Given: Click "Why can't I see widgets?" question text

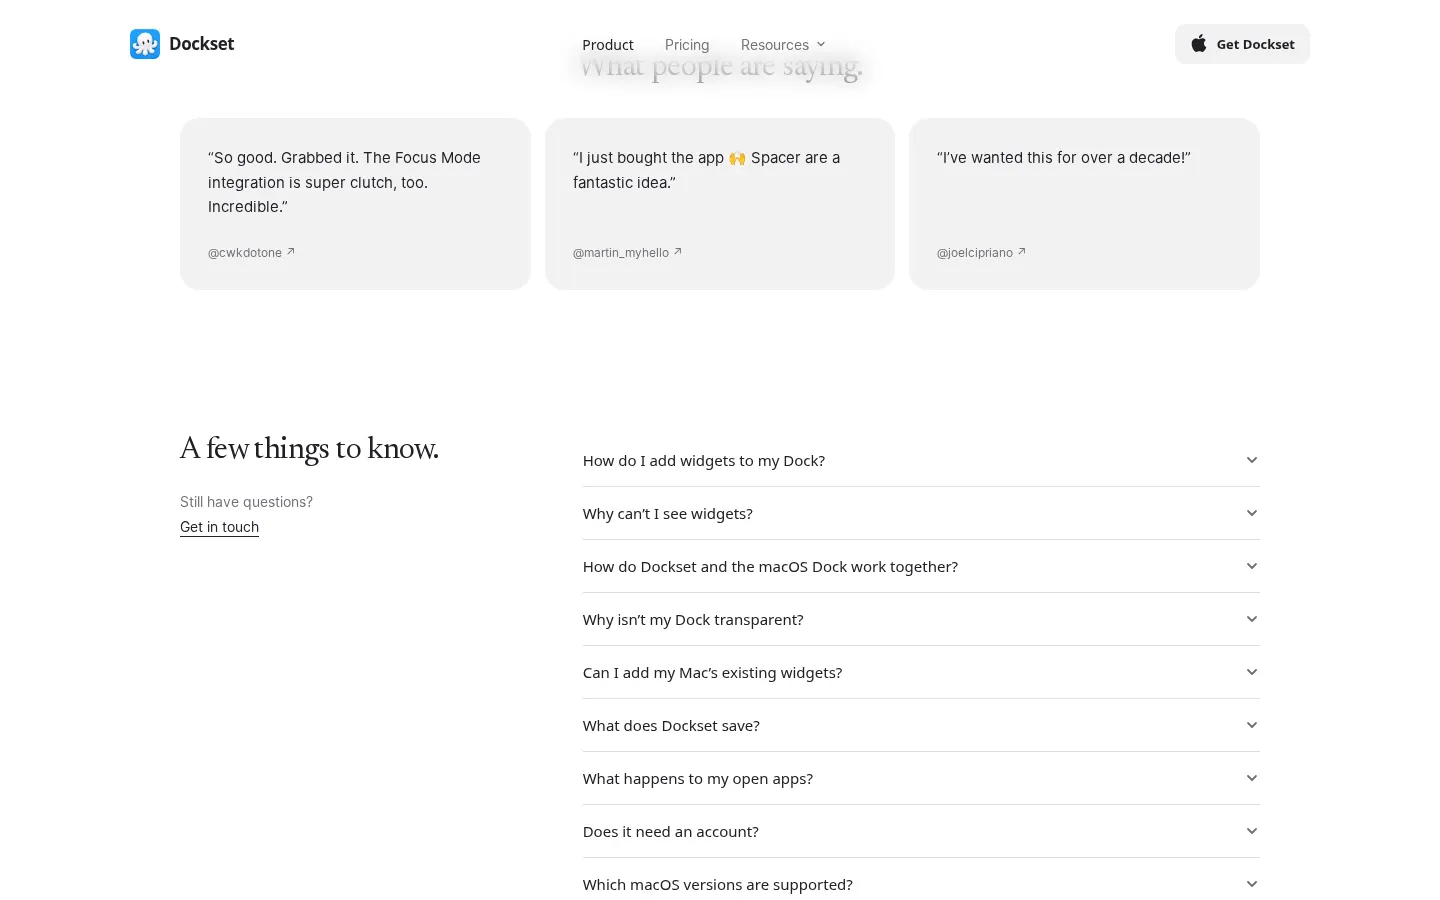Looking at the screenshot, I should coord(668,514).
